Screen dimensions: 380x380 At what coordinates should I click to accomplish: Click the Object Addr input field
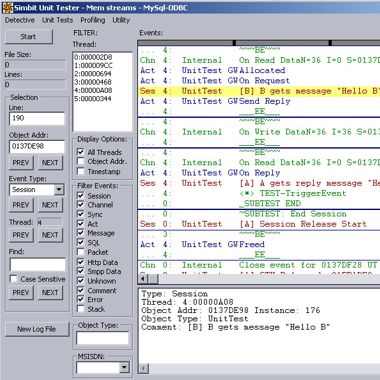click(37, 147)
